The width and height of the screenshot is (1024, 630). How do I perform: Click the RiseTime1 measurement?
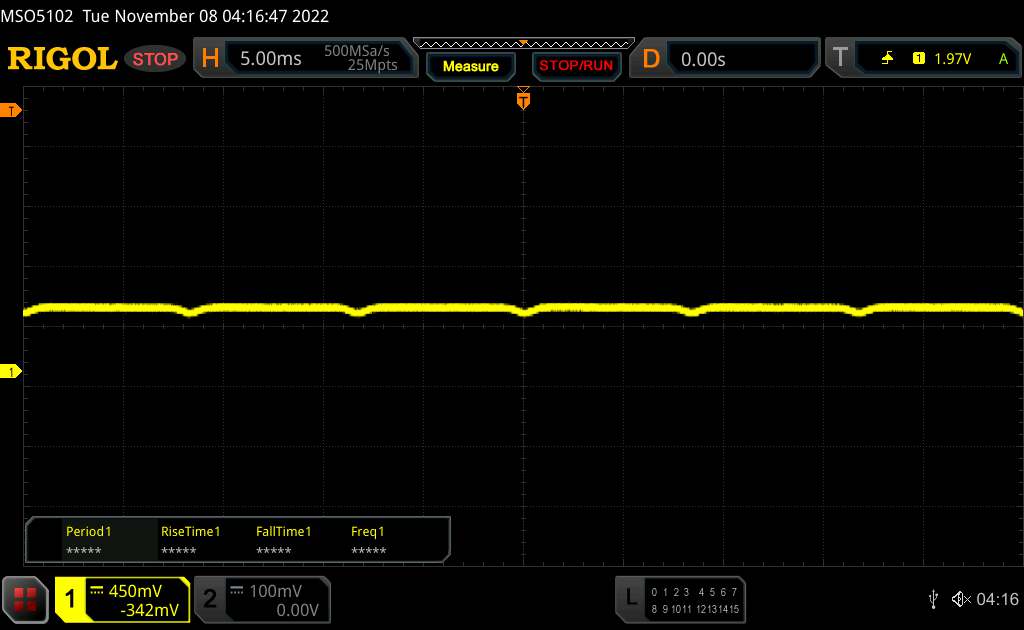(190, 541)
